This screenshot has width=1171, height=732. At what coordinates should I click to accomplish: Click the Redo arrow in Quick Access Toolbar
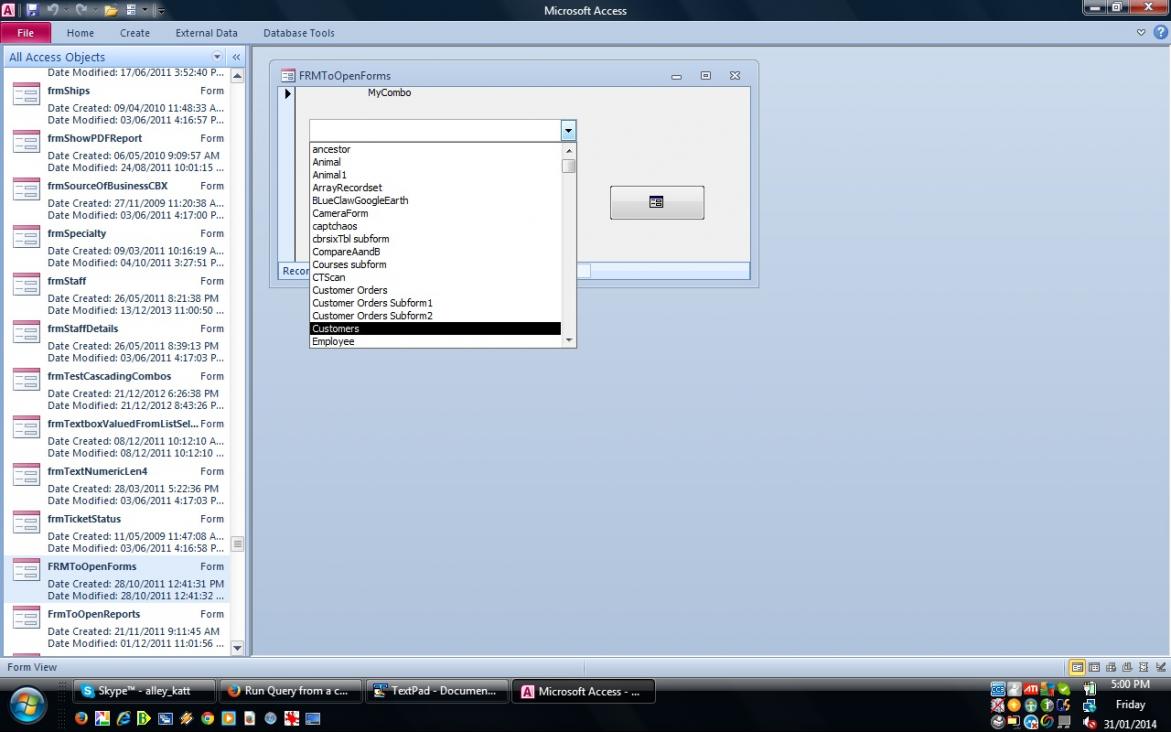click(81, 10)
